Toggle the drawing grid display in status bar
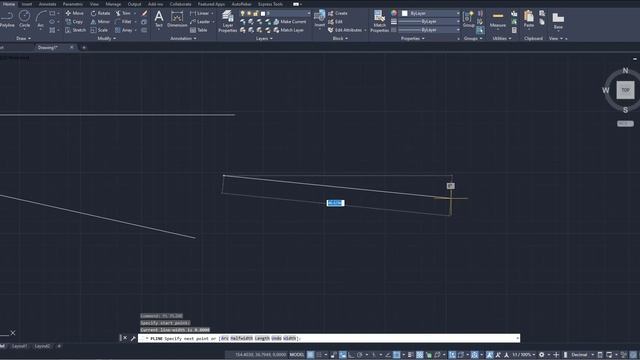Screen dimensions: 640x360 (x=311, y=355)
